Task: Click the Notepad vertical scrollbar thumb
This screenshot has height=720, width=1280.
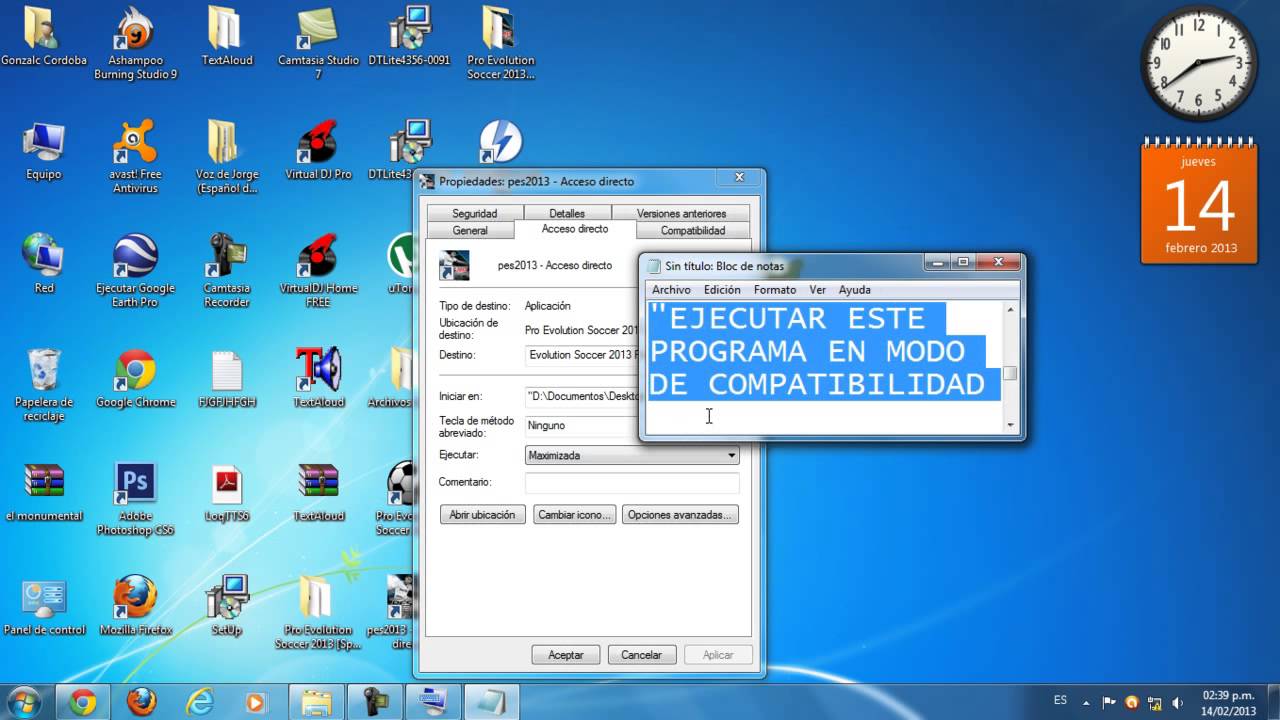Action: 1010,374
